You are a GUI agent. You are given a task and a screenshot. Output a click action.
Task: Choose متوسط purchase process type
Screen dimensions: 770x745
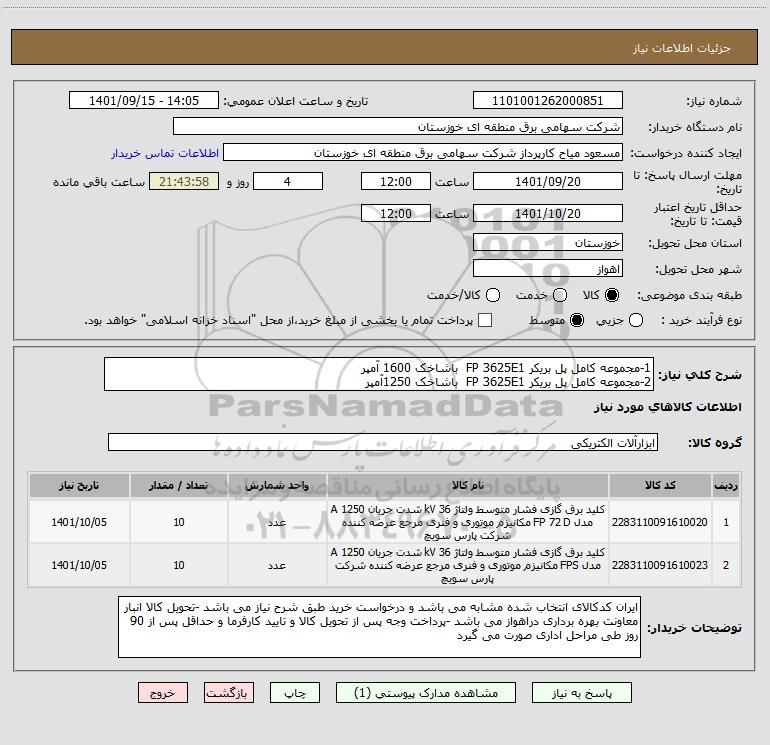[x=577, y=320]
